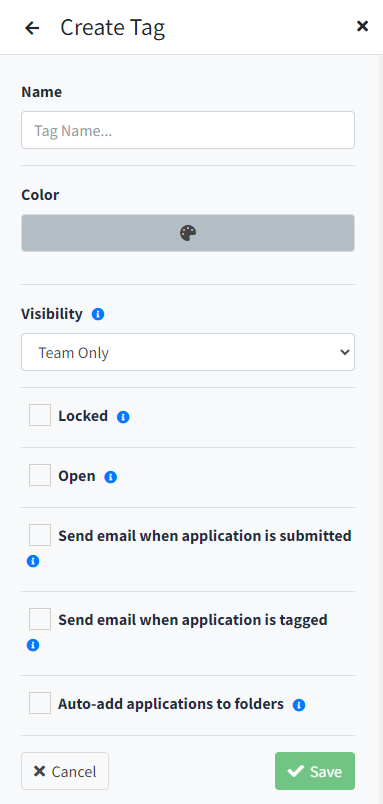Click info icon under tagged email option

[33, 645]
